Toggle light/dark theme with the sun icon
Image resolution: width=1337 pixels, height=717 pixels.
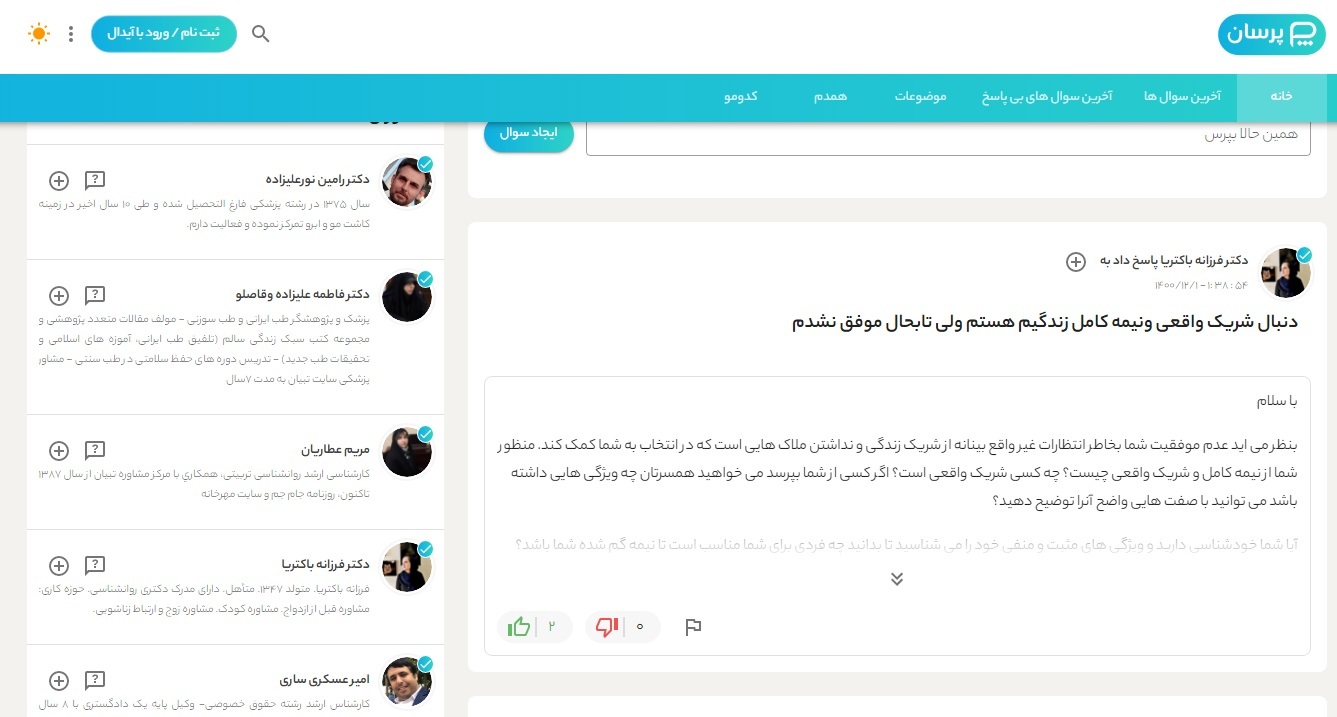38,33
